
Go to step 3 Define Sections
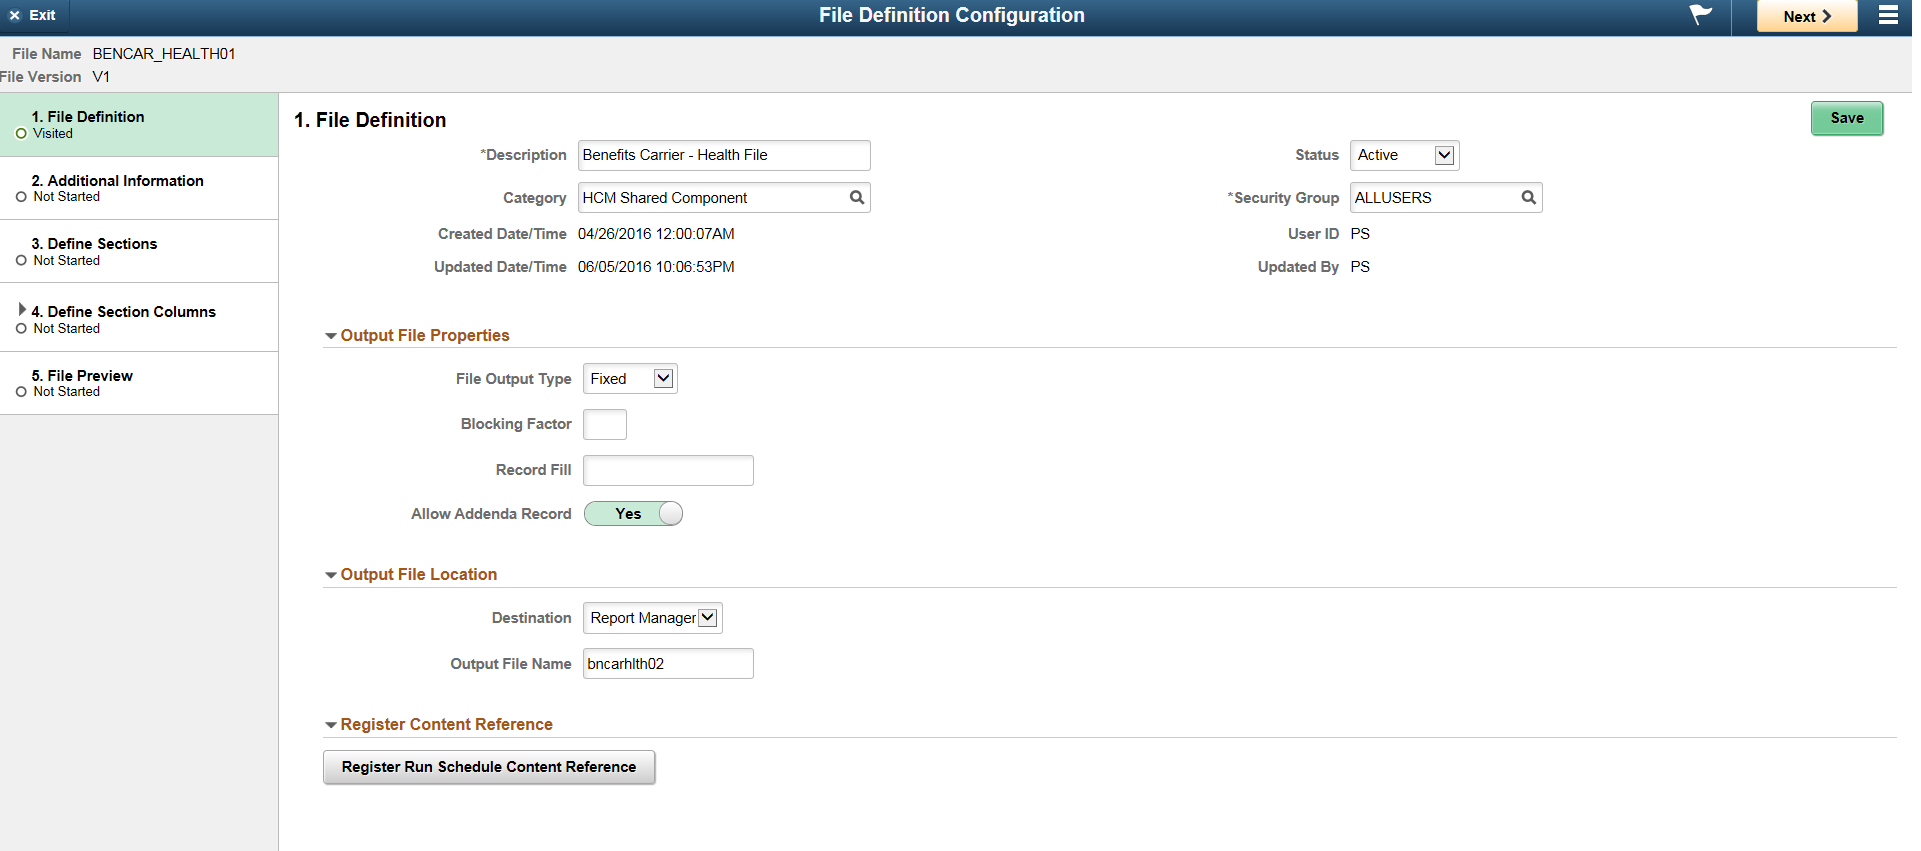139,251
